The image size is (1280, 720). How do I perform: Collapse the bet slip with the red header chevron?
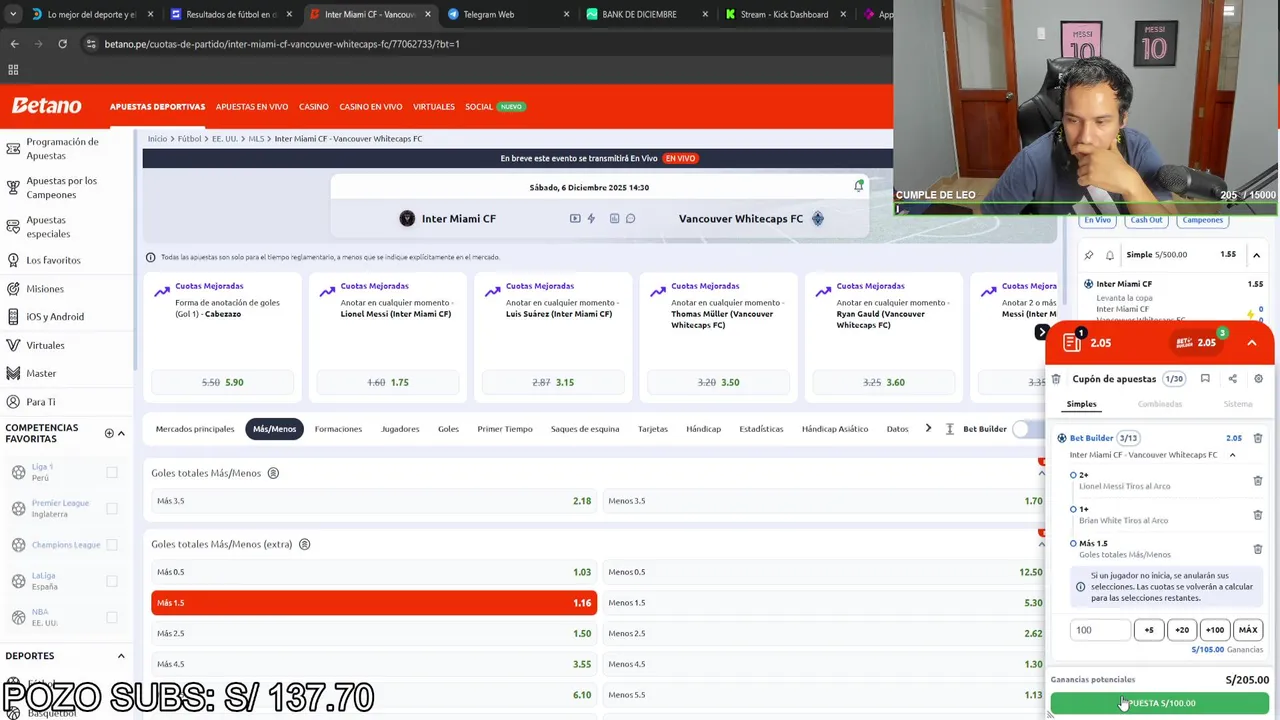coord(1252,343)
